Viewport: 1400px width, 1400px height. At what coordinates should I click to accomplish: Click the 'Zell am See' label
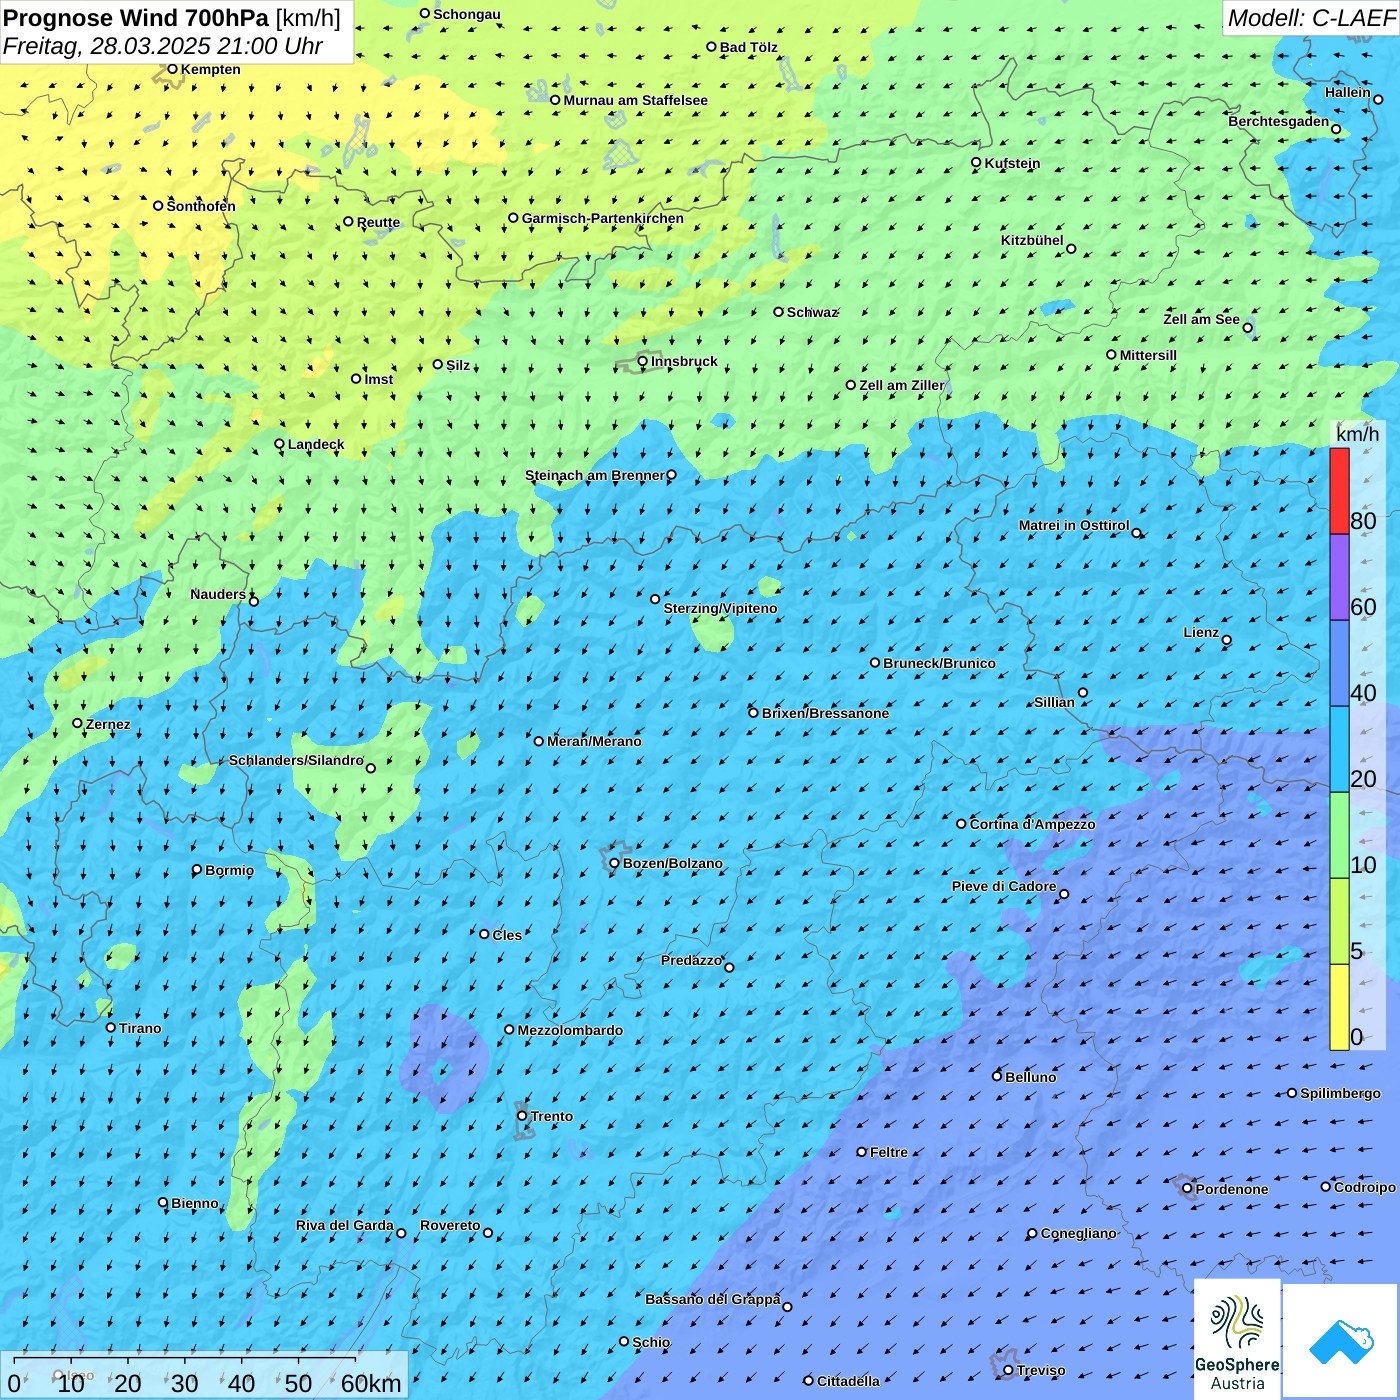[1201, 319]
